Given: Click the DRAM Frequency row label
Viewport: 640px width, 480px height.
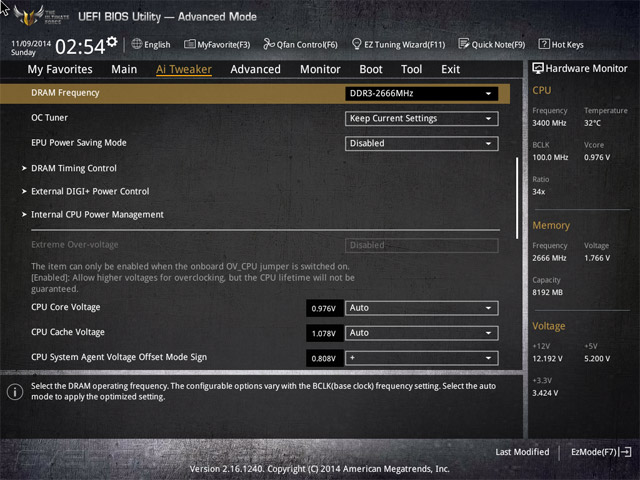Looking at the screenshot, I should tap(65, 93).
